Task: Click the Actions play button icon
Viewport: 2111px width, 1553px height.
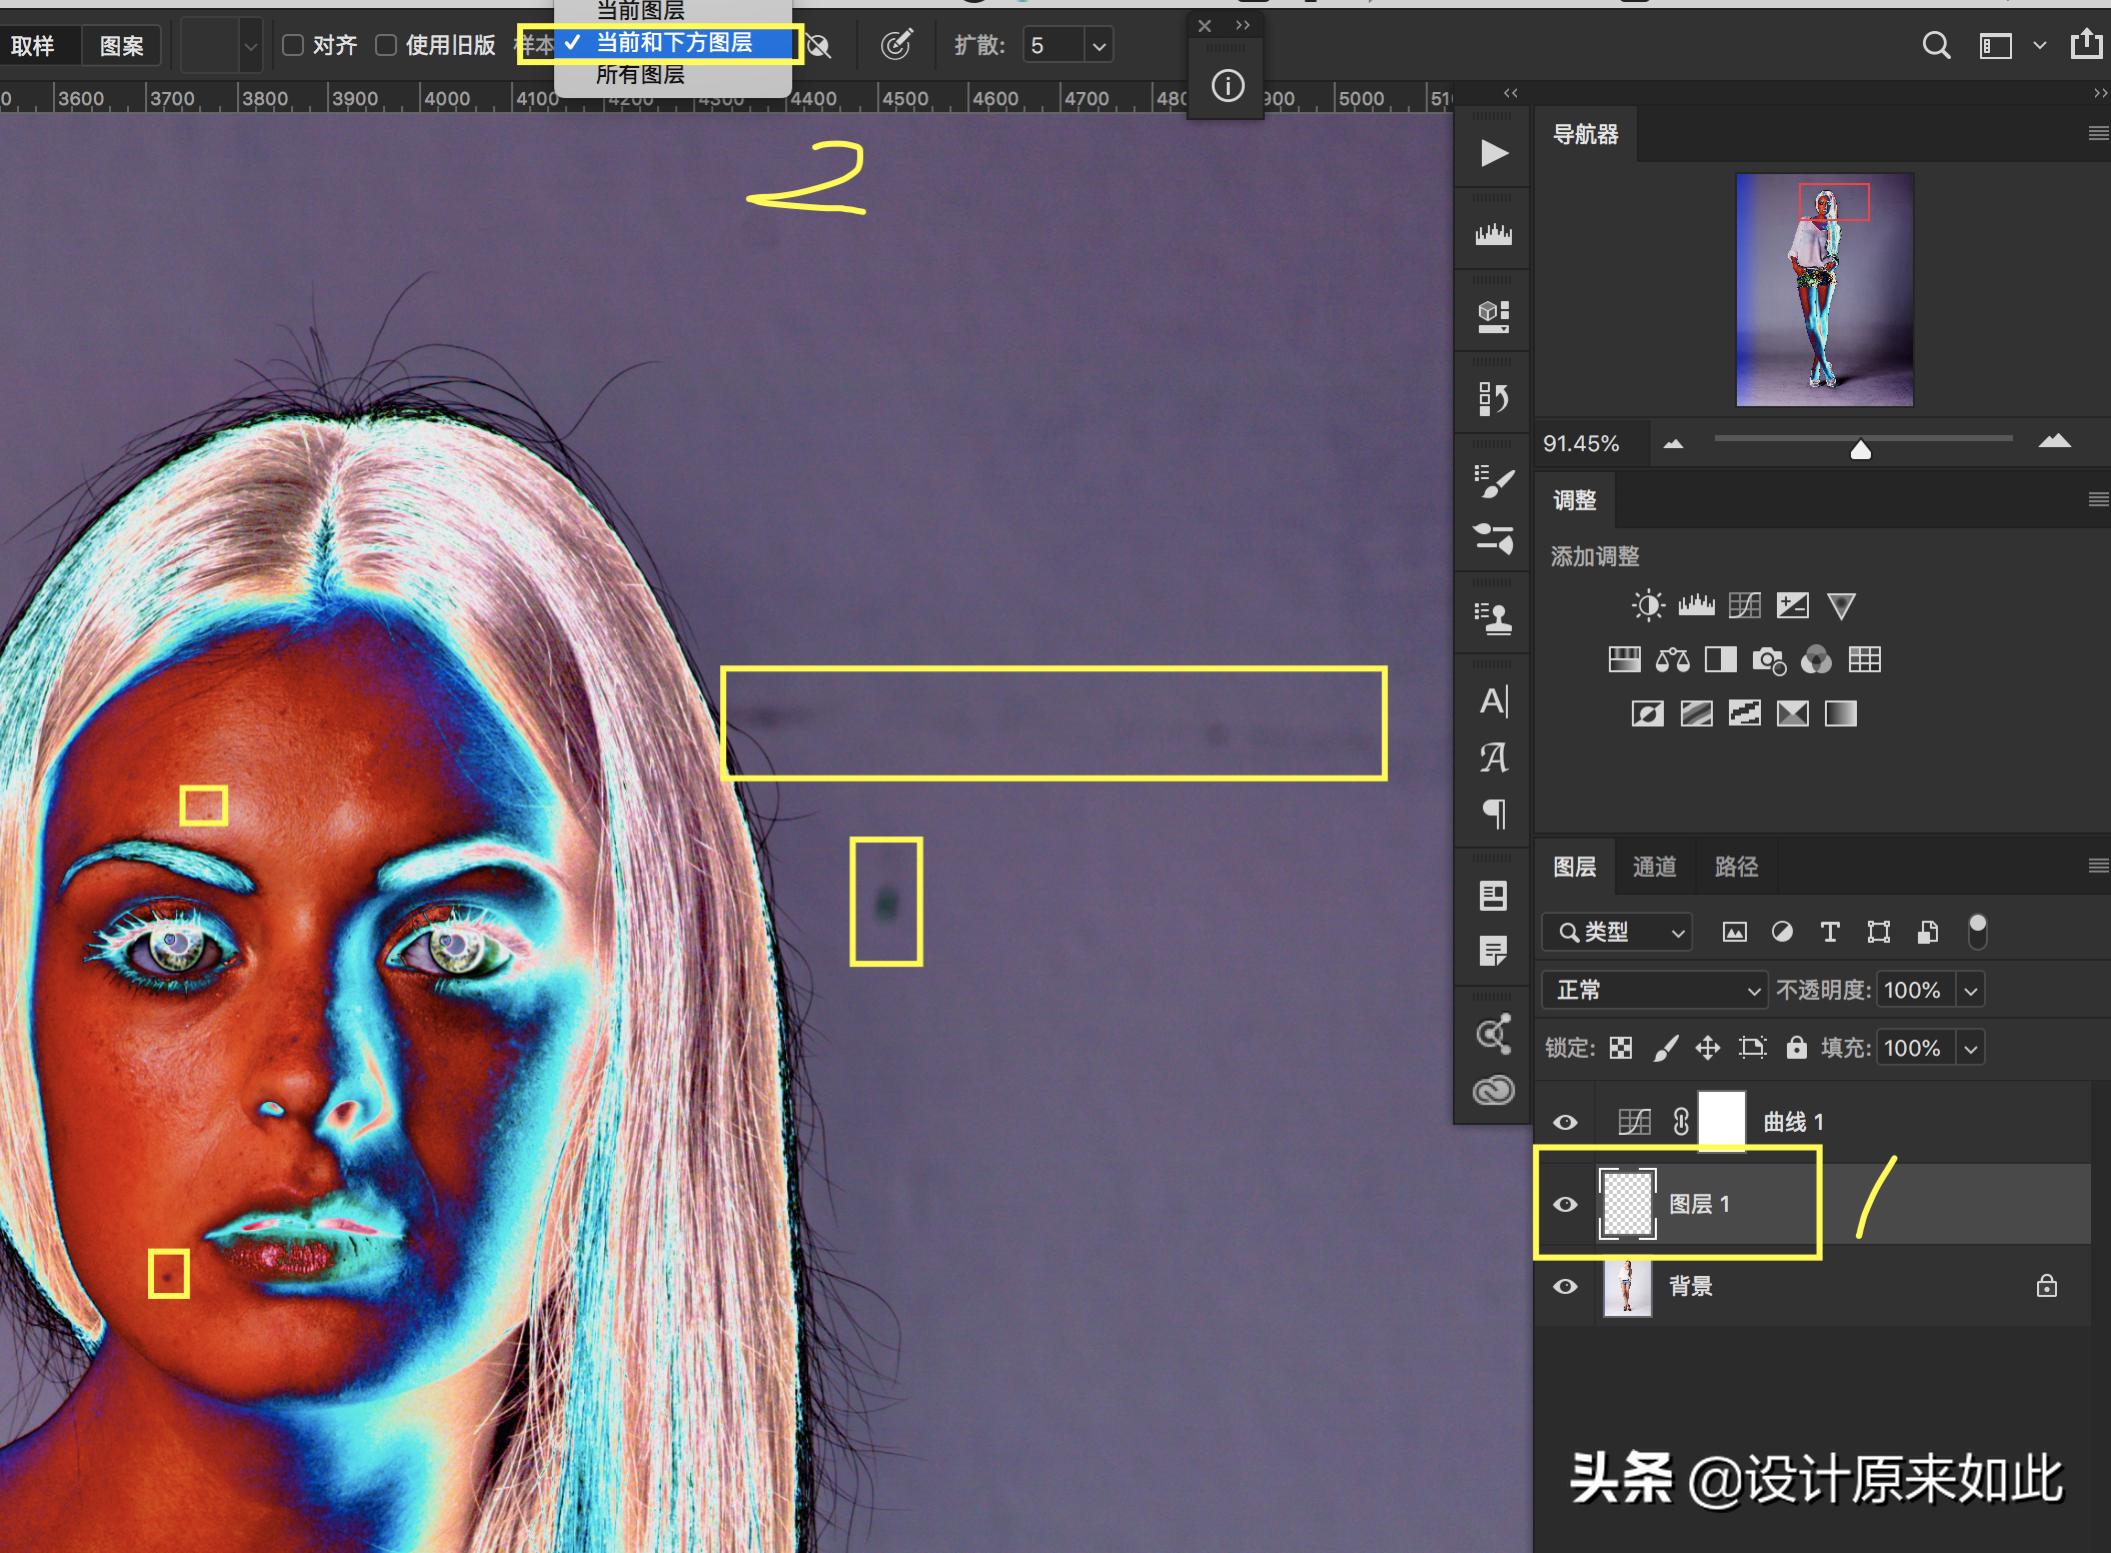Action: tap(1494, 153)
